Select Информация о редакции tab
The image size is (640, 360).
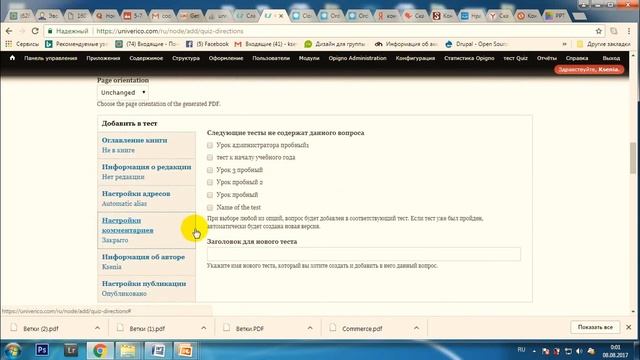(x=147, y=172)
